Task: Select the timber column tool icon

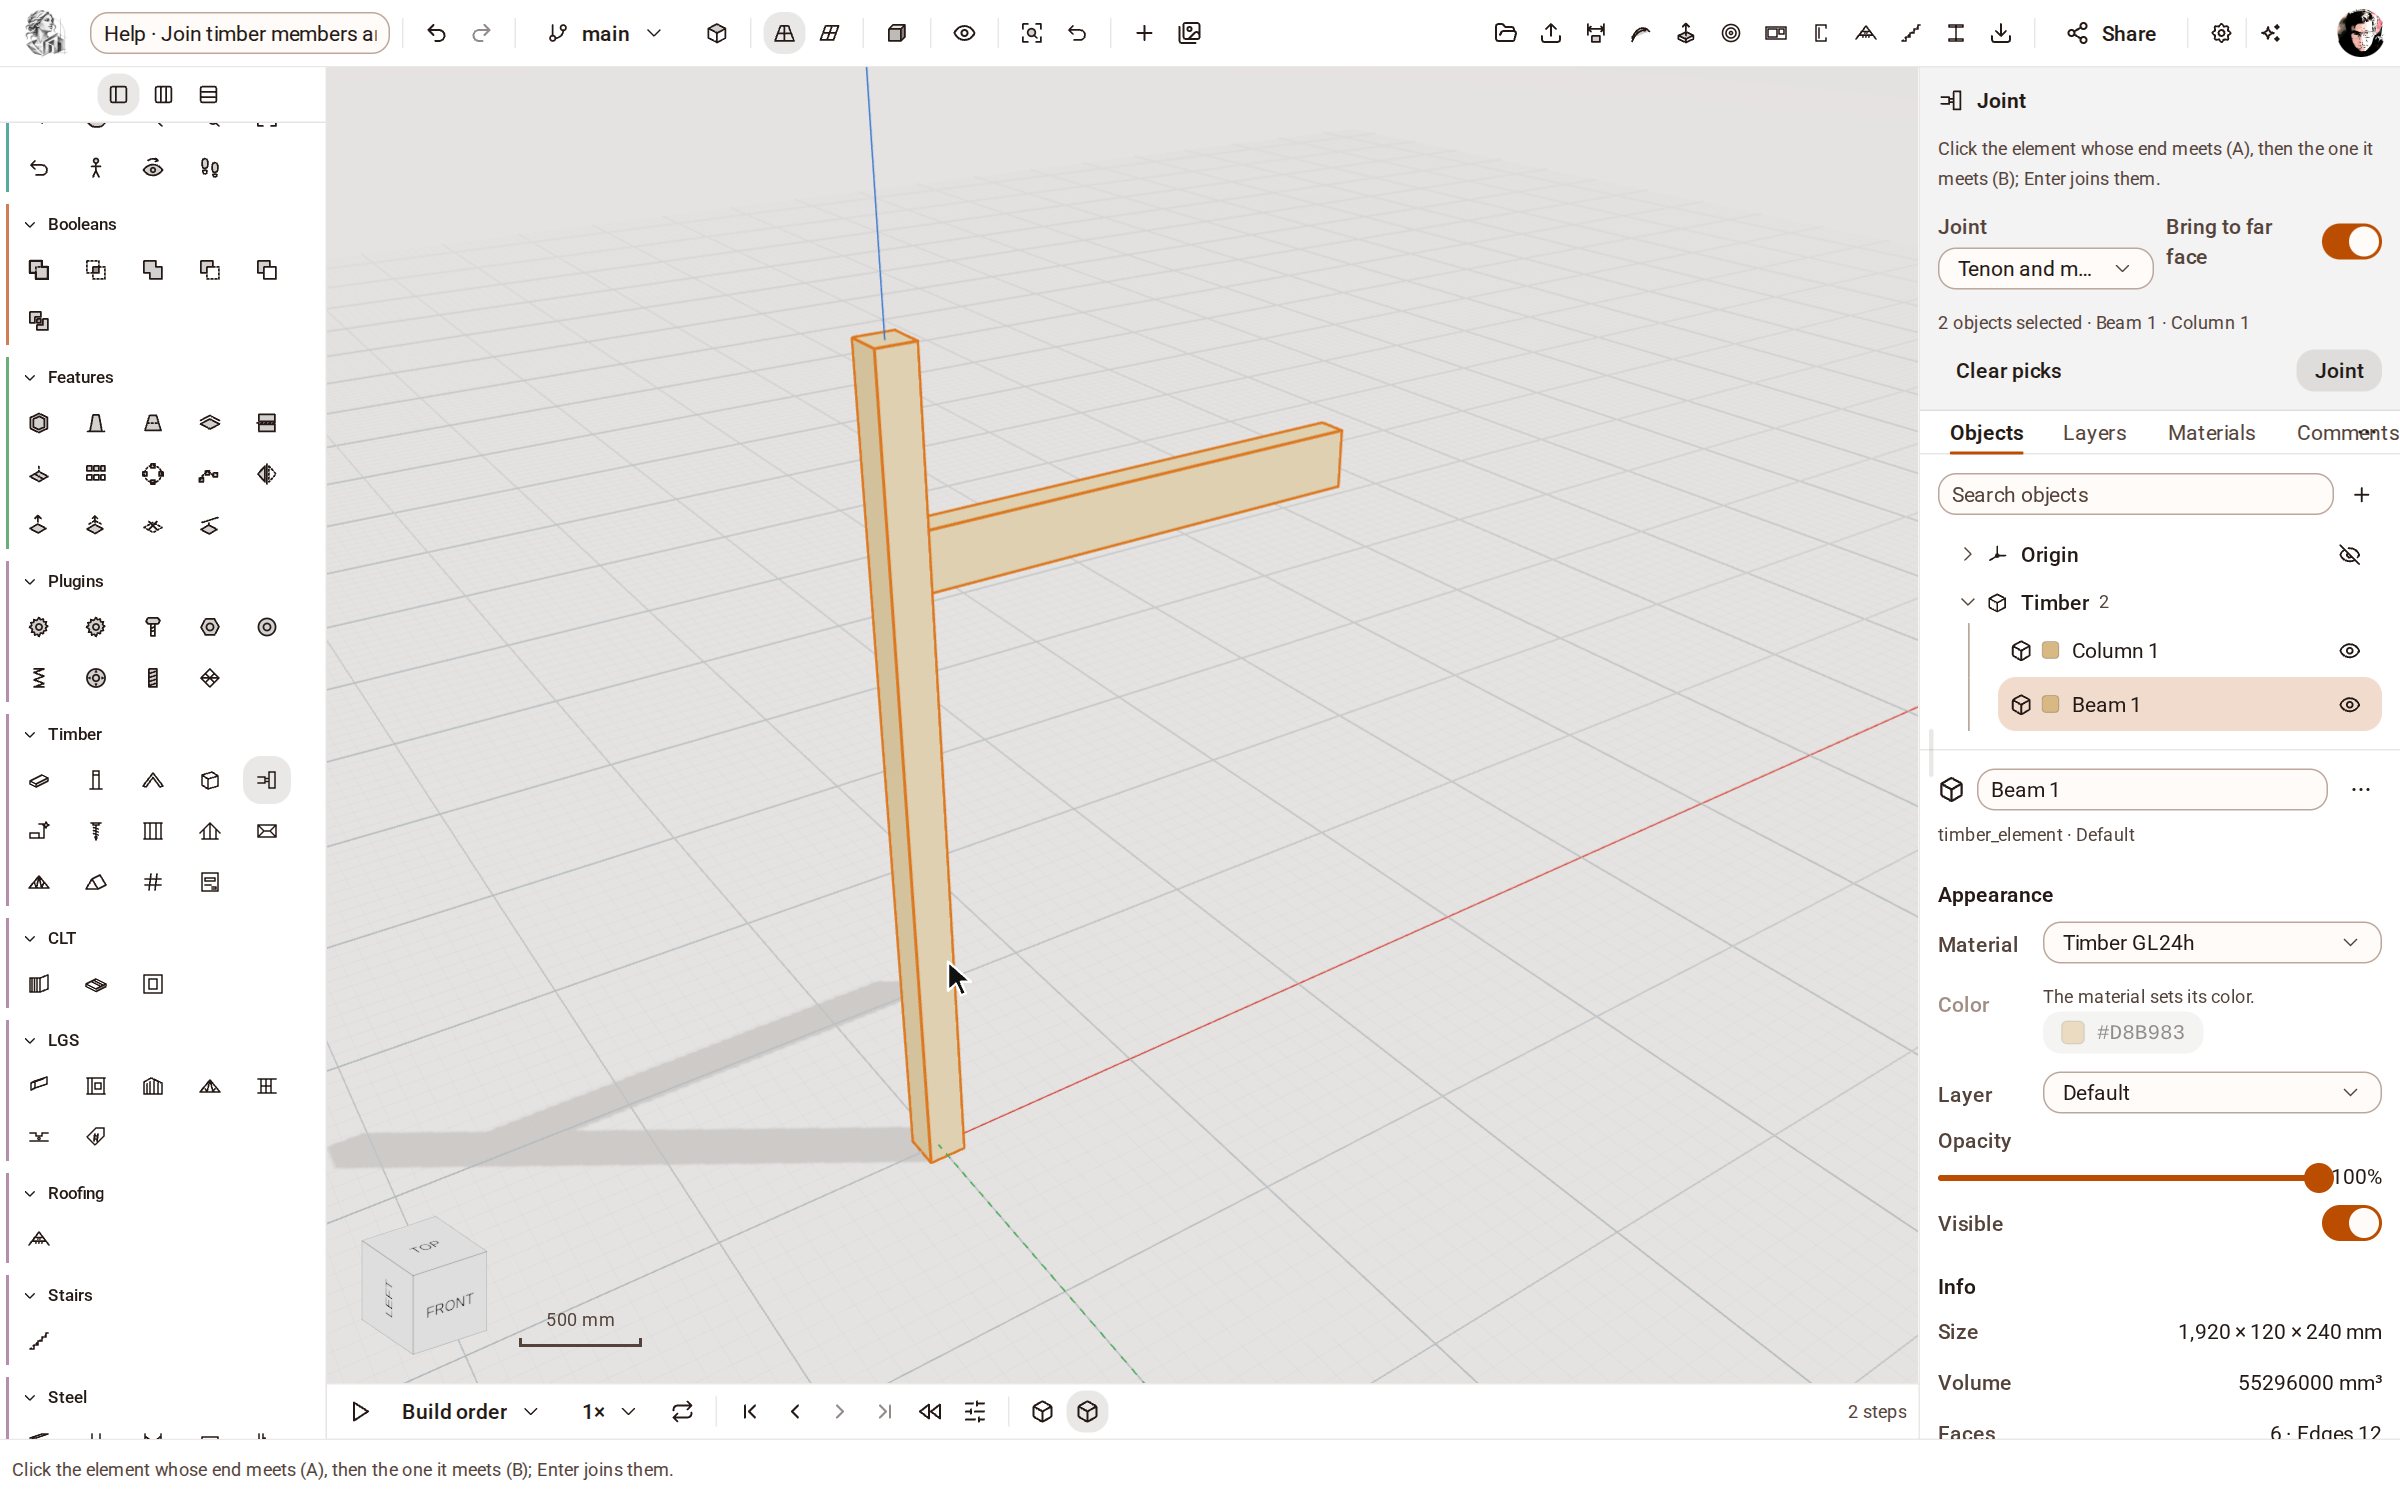Action: click(96, 780)
